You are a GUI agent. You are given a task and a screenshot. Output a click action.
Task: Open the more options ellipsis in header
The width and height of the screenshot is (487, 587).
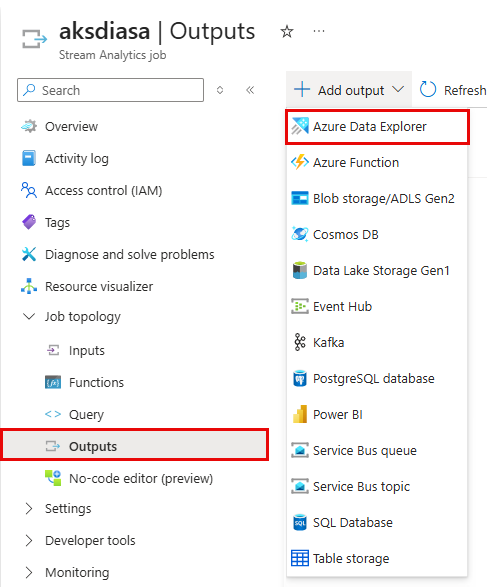click(x=319, y=31)
